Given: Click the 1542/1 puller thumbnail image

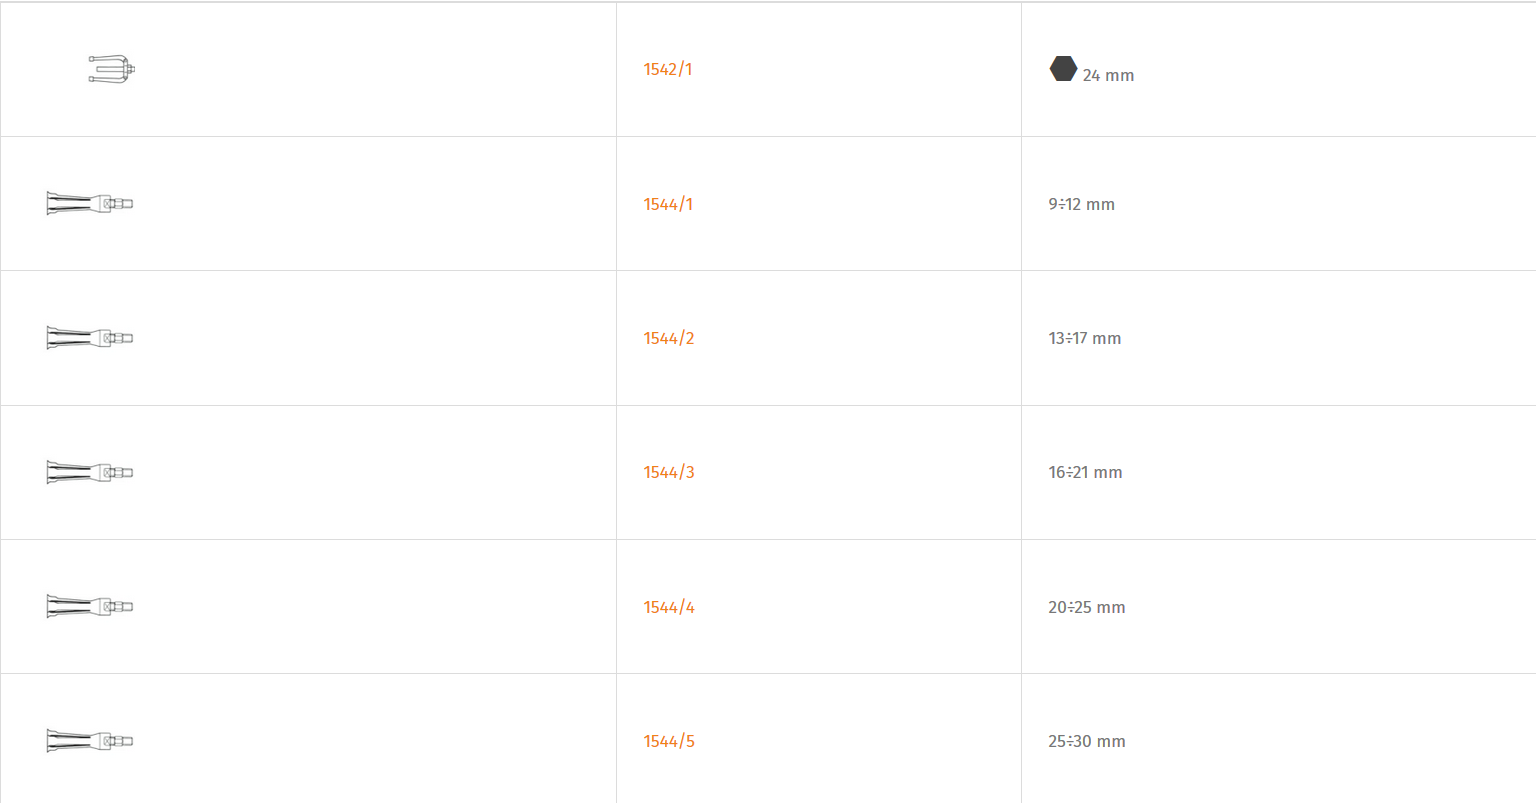Looking at the screenshot, I should coord(112,69).
